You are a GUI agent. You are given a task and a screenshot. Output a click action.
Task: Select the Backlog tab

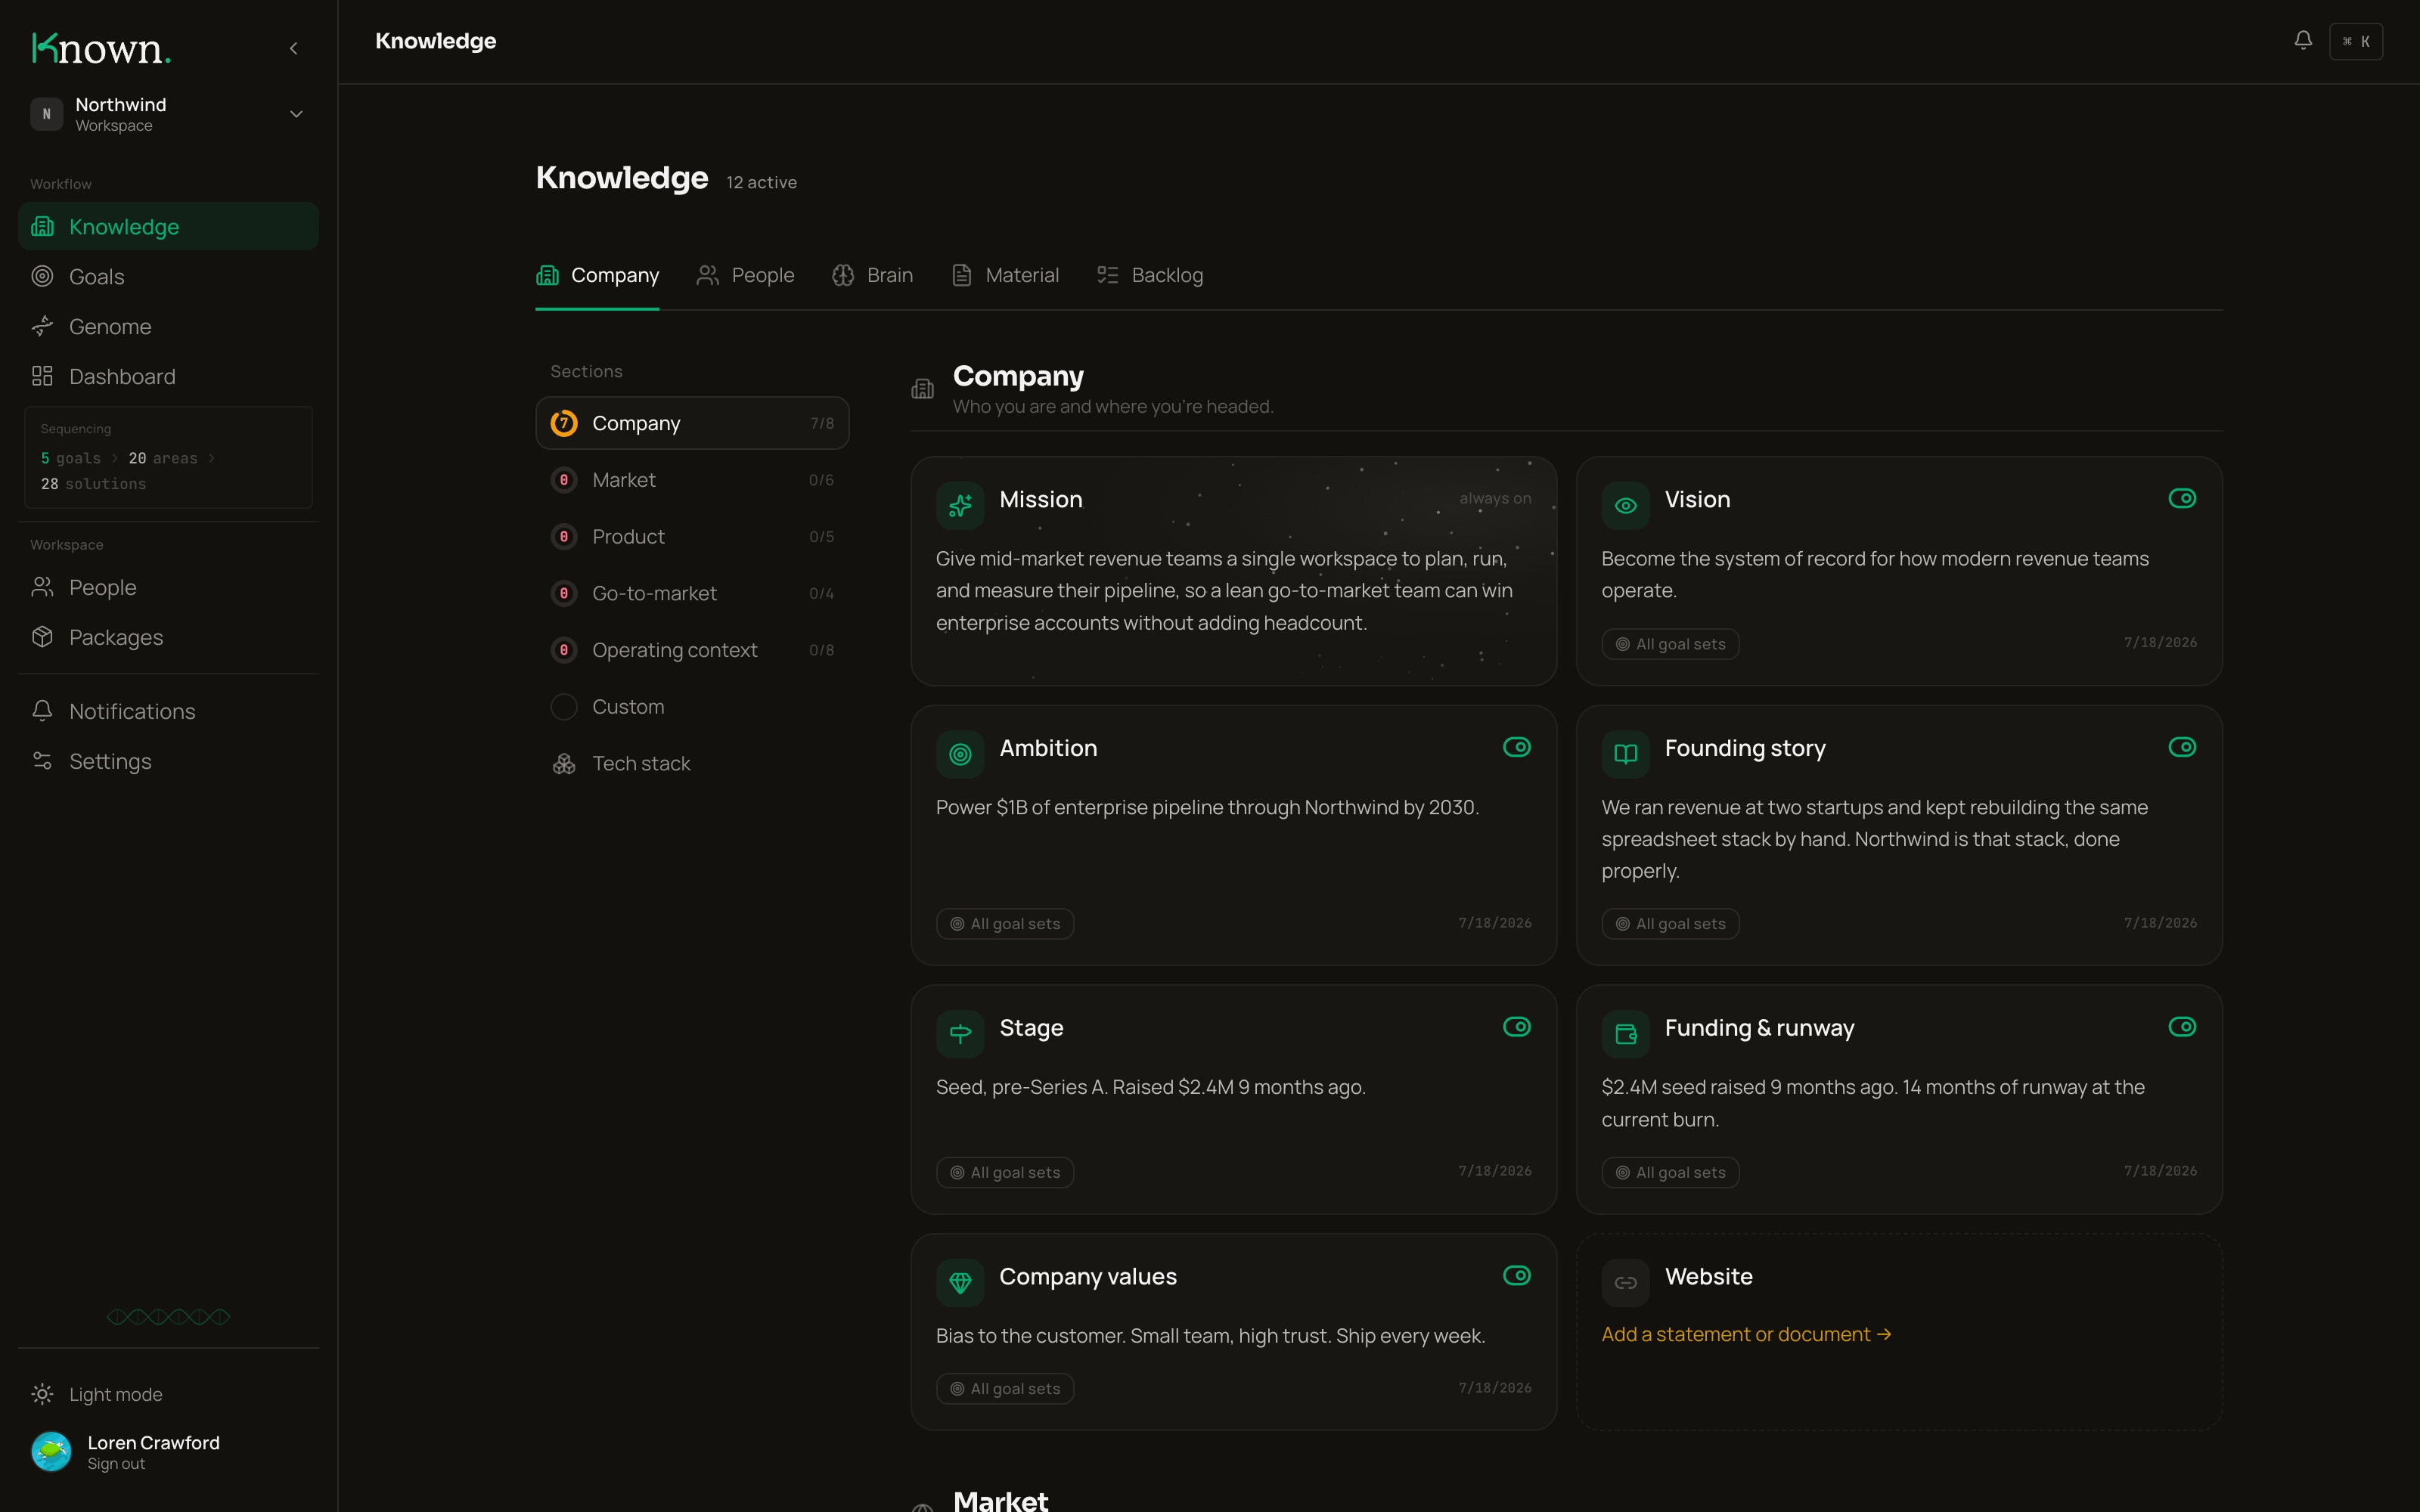click(1150, 275)
